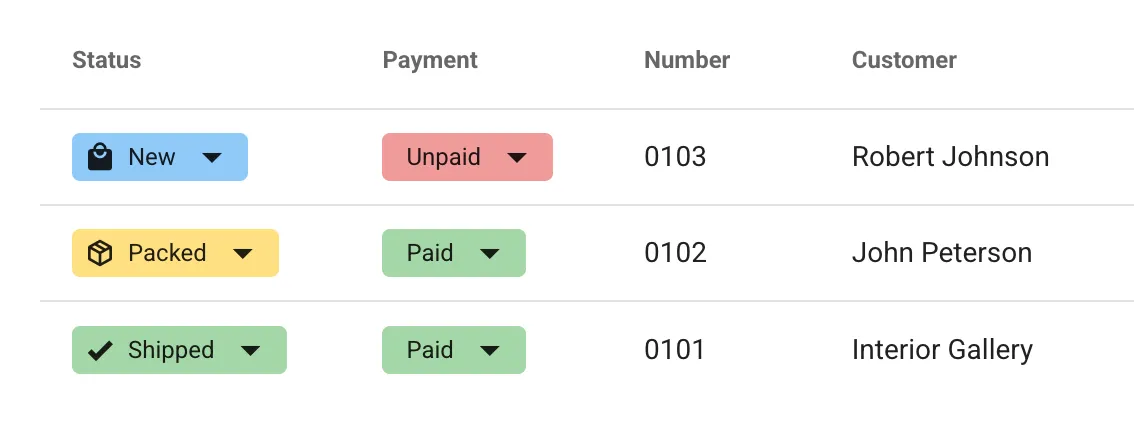The image size is (1134, 440).
Task: Expand the Shipped status dropdown arrow
Action: pyautogui.click(x=250, y=351)
